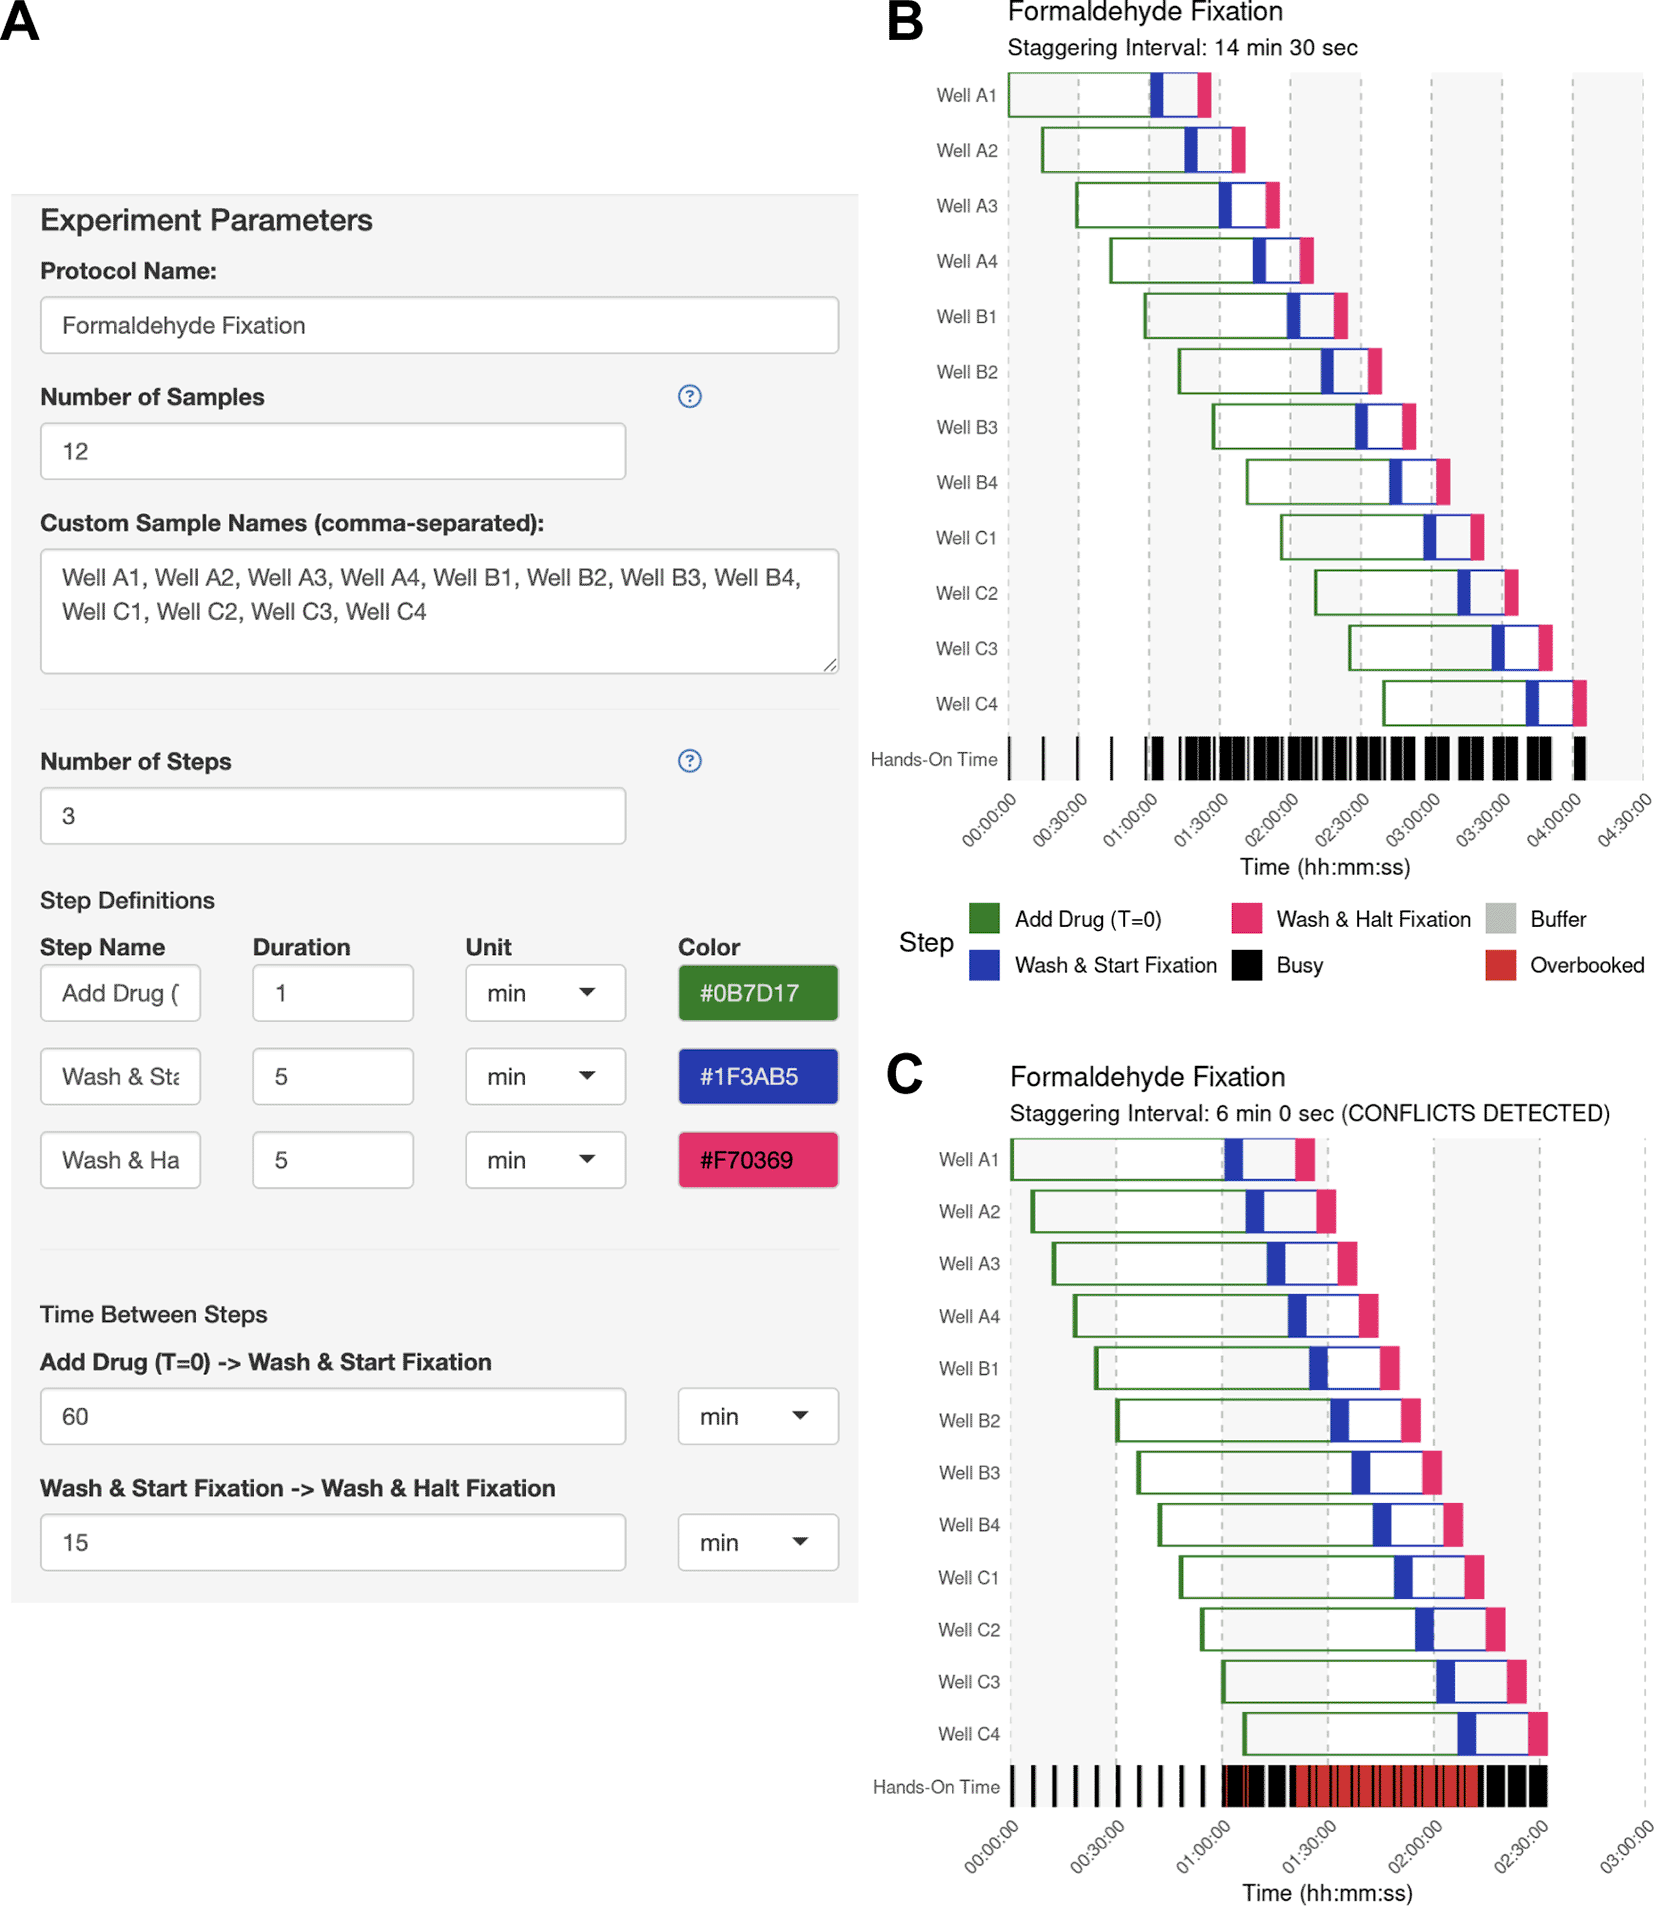Click the Protocol Name input field
This screenshot has width=1654, height=1906.
tap(439, 325)
